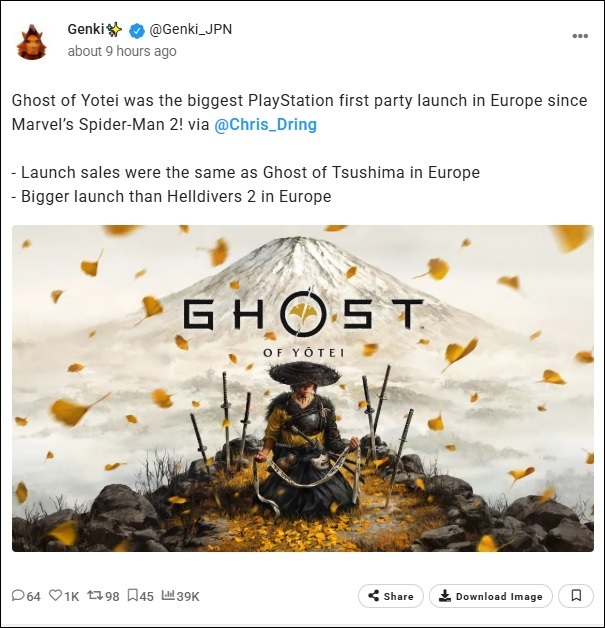
Task: Toggle the bookmark icon showing 45
Action: (x=133, y=596)
